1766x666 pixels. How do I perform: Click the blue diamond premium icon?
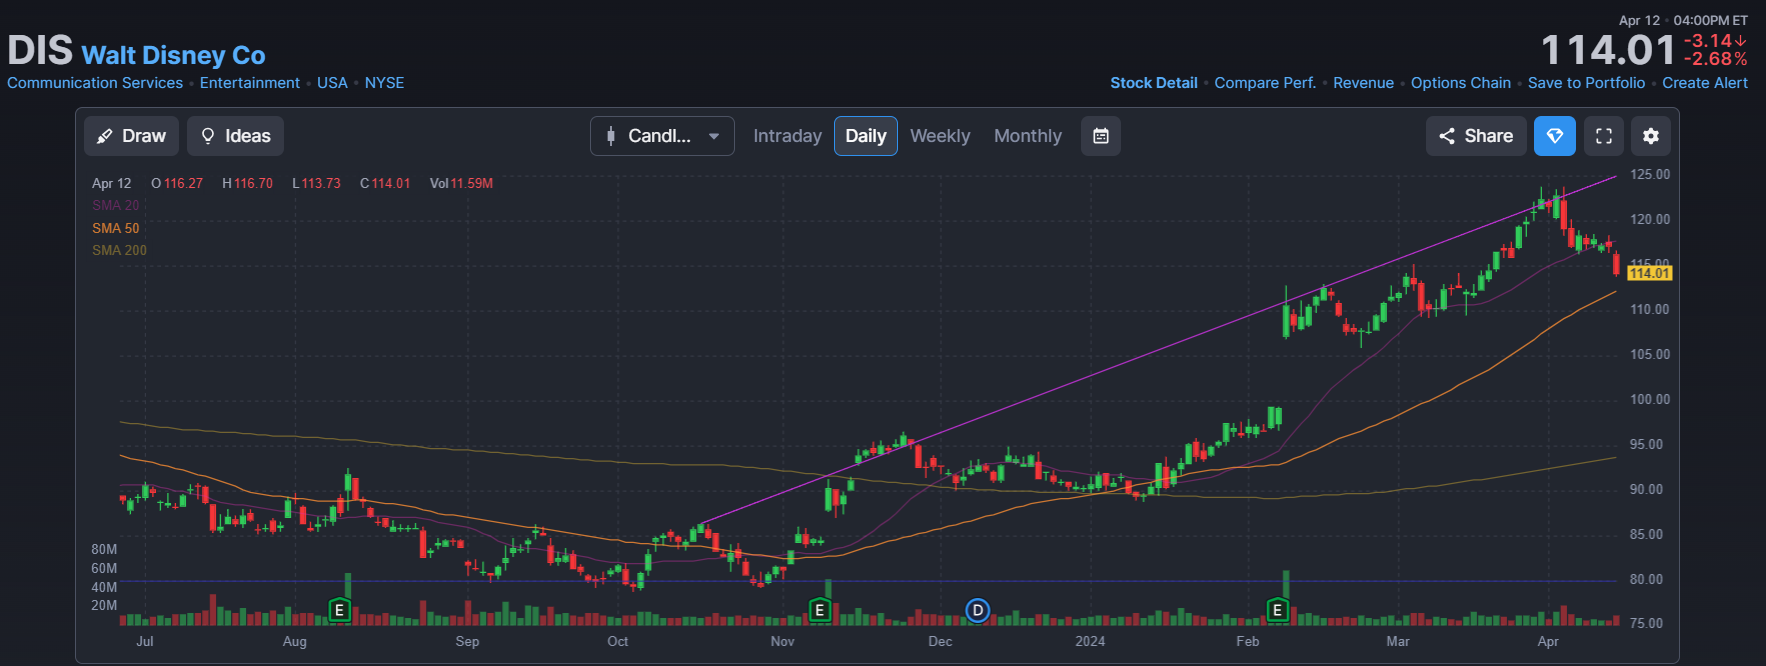click(1555, 136)
